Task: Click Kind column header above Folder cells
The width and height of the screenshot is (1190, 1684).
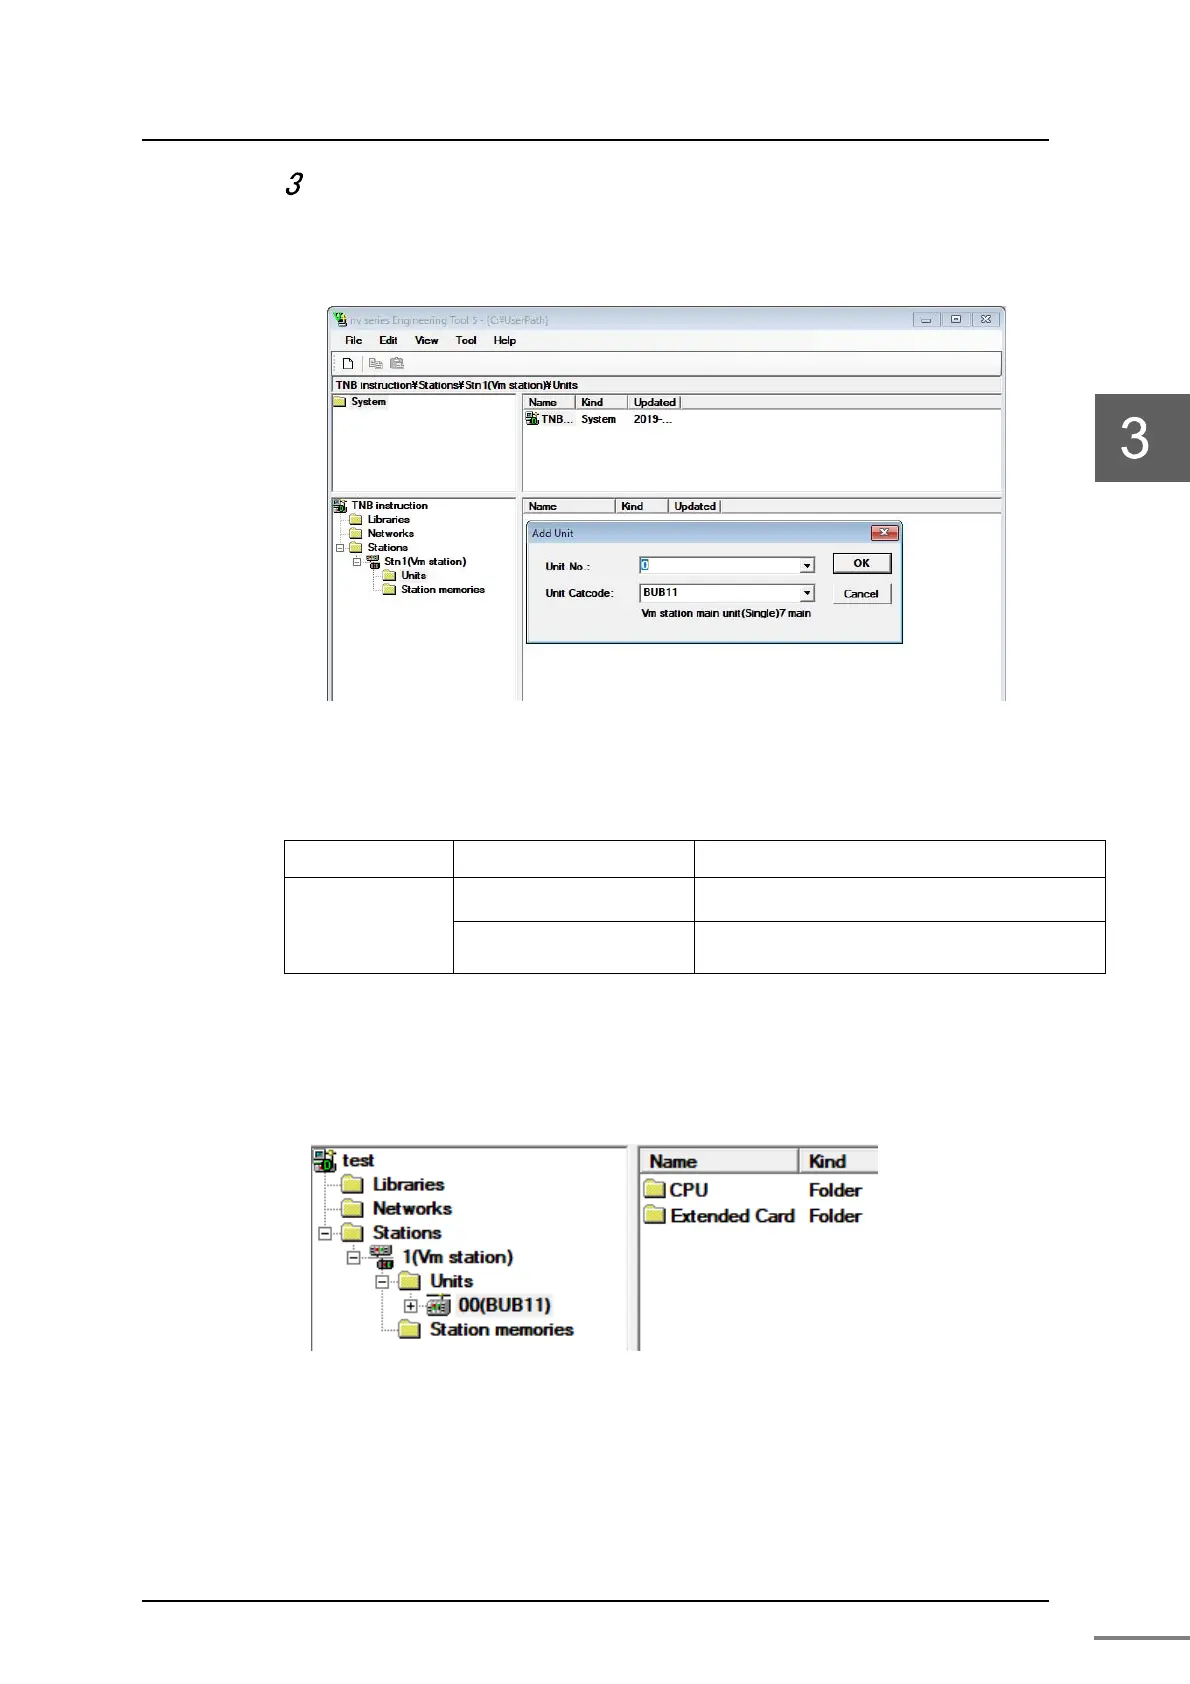Action: pos(839,1161)
